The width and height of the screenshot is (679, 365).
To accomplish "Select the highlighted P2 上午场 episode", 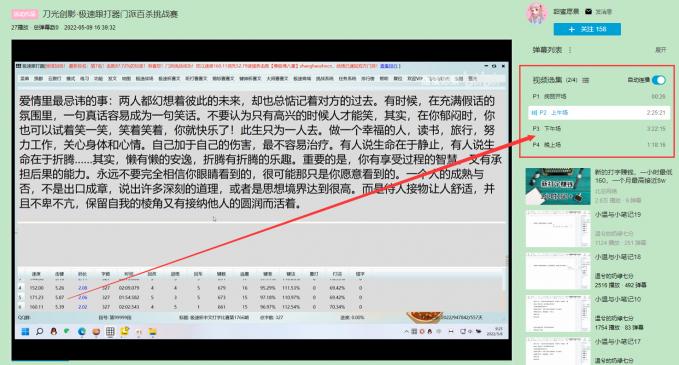I will point(599,113).
